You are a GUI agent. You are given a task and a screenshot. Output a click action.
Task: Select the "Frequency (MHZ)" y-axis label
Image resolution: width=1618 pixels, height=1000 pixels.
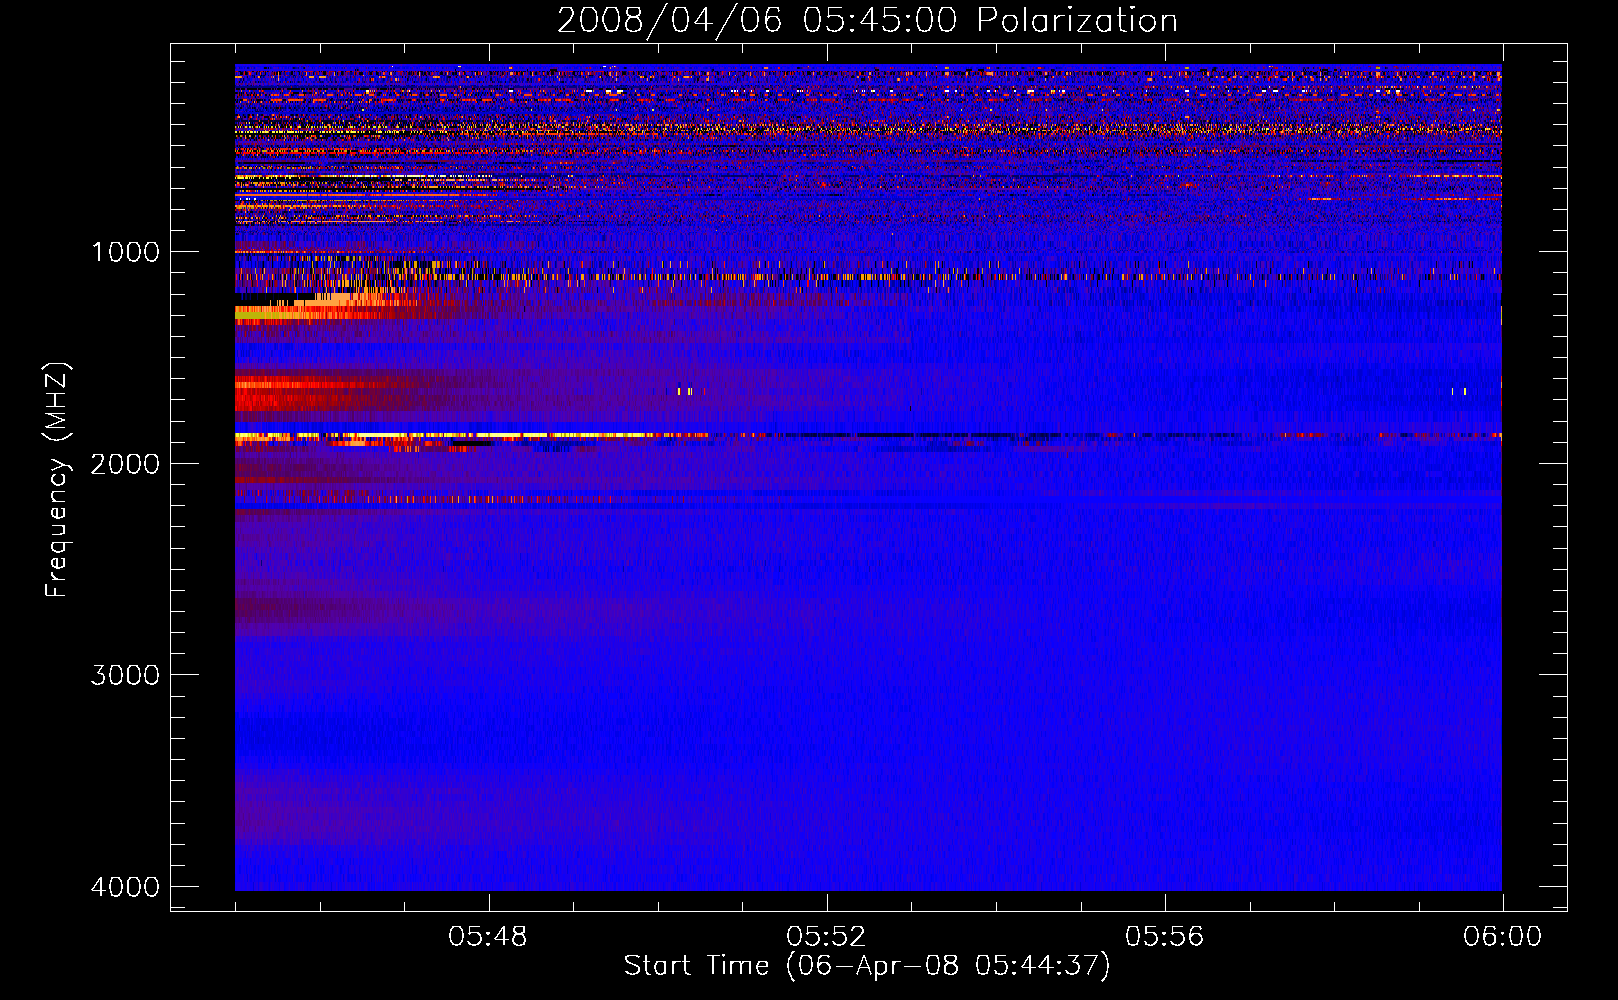[57, 480]
